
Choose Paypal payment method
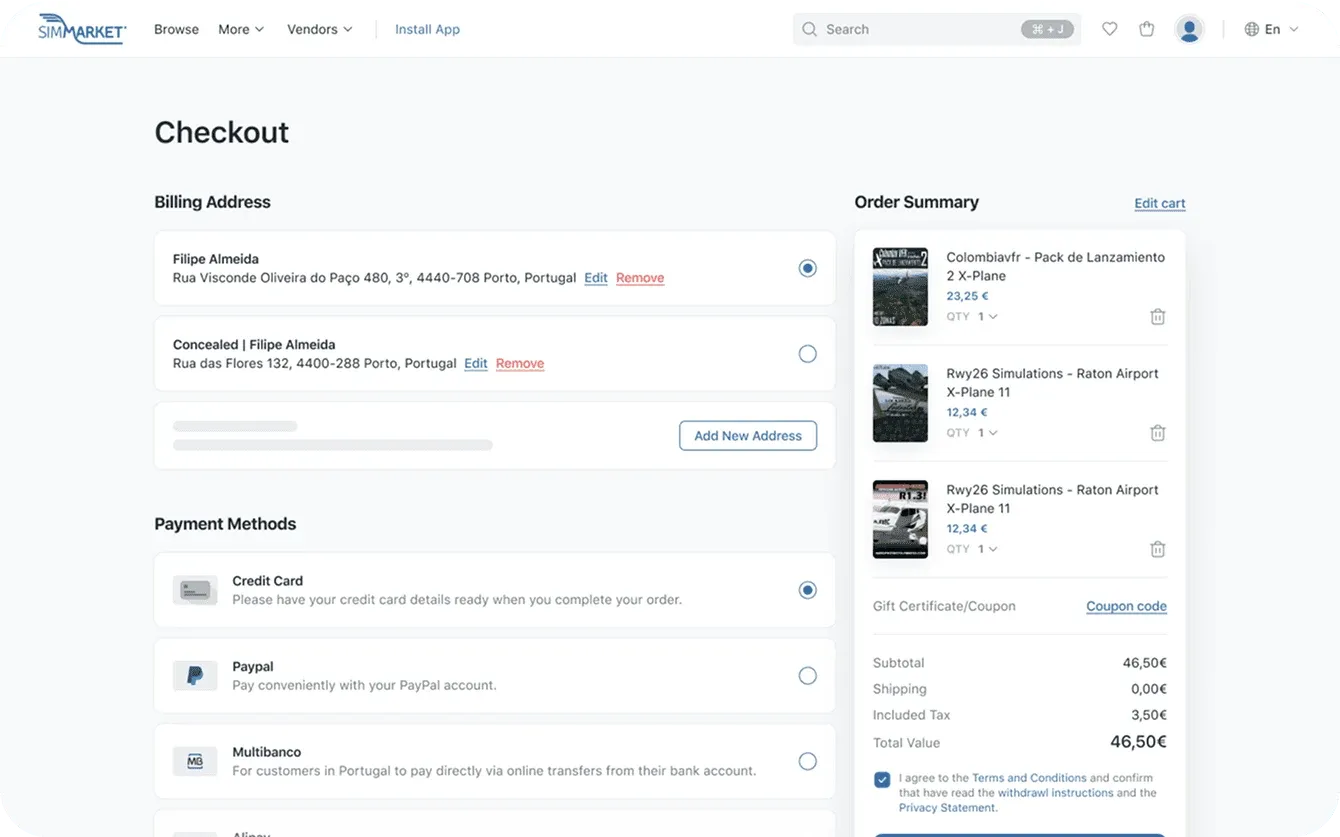point(807,676)
